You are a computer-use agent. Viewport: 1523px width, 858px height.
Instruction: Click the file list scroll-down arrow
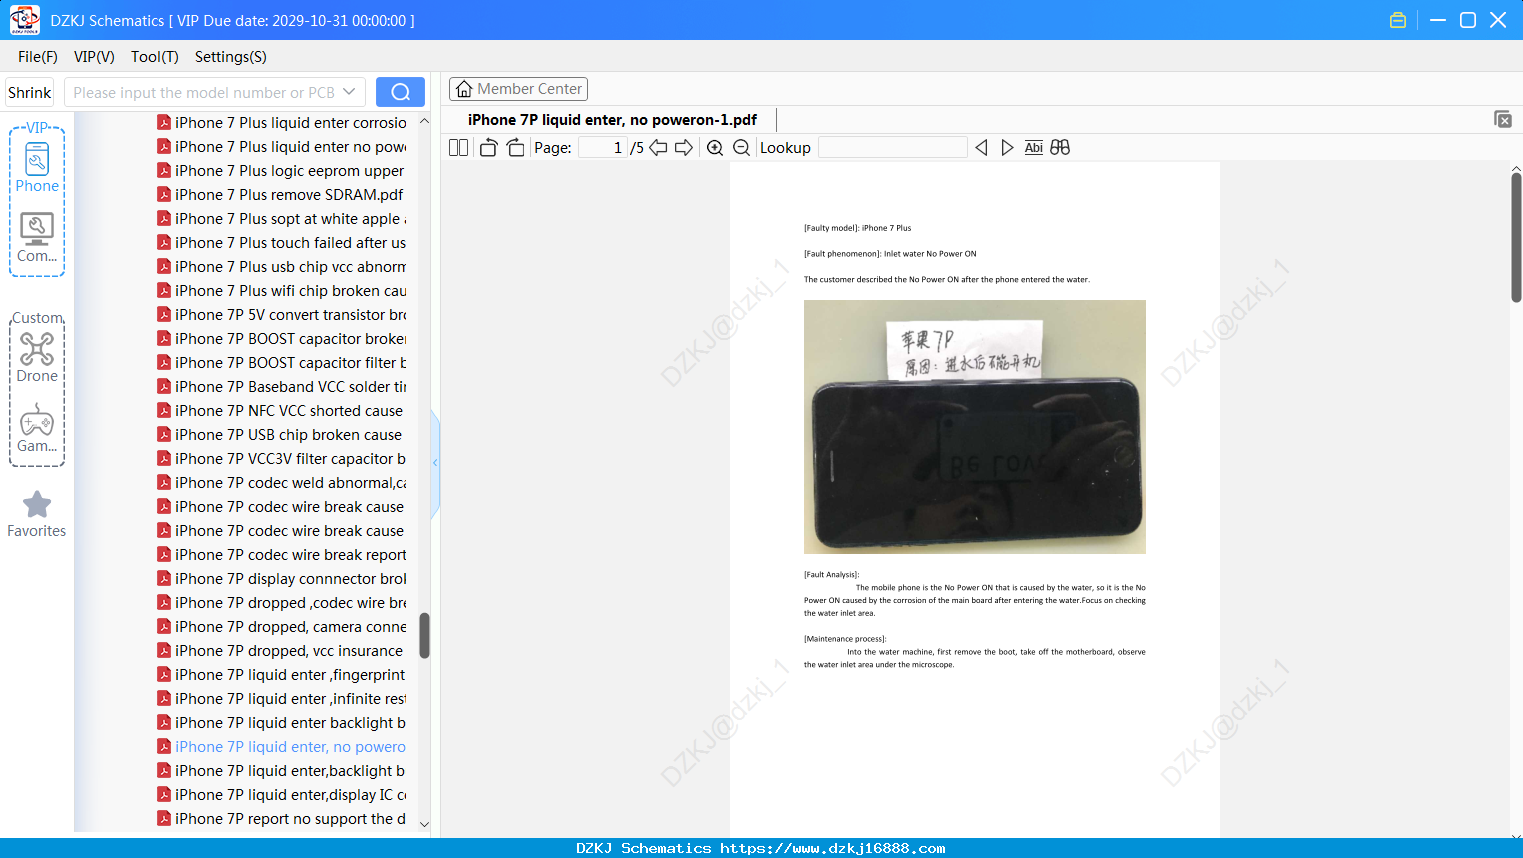click(x=424, y=825)
